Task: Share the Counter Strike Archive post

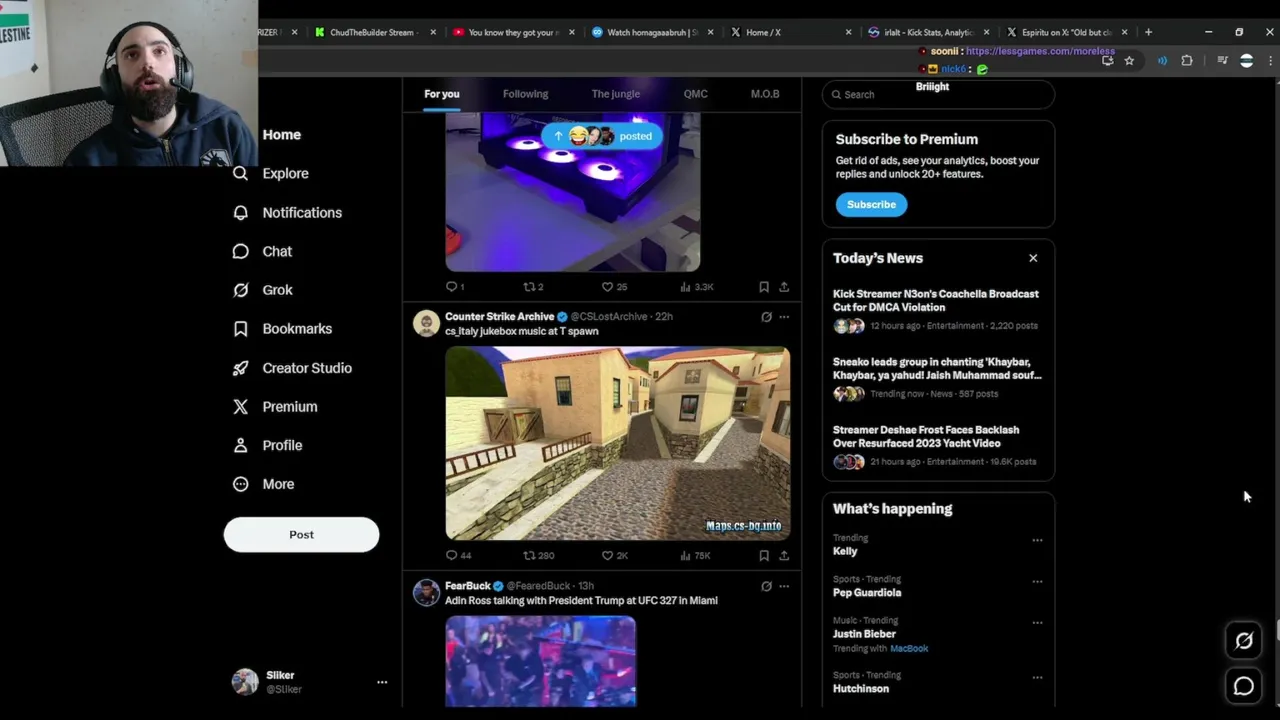Action: [x=784, y=555]
